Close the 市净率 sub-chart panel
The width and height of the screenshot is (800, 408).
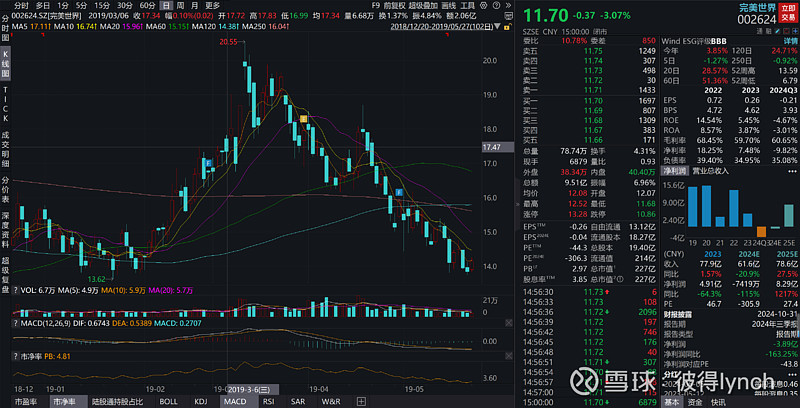click(508, 355)
